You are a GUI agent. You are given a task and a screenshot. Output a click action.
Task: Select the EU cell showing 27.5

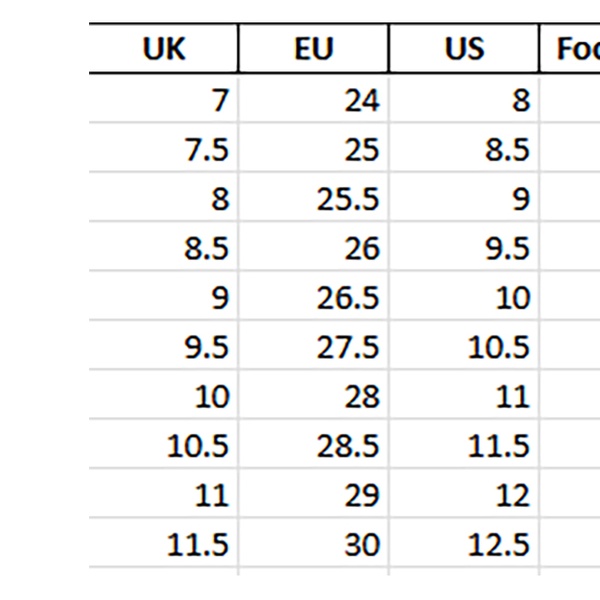point(314,347)
